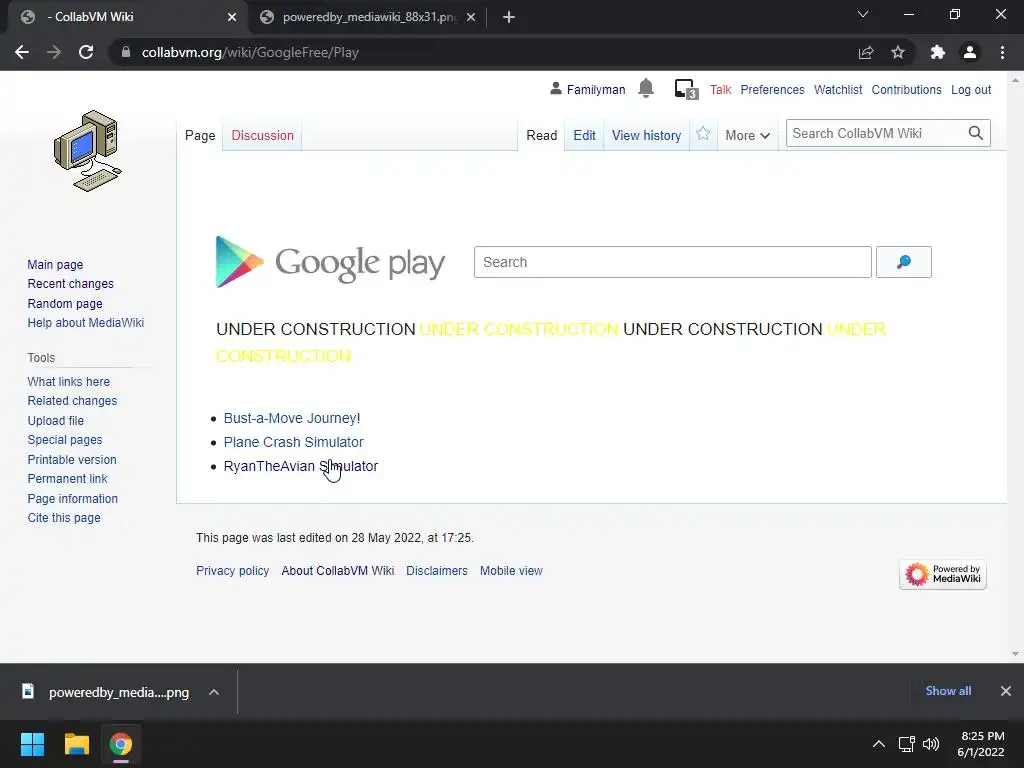Open the Chrome extensions puzzle menu
The image size is (1024, 768).
tap(938, 52)
